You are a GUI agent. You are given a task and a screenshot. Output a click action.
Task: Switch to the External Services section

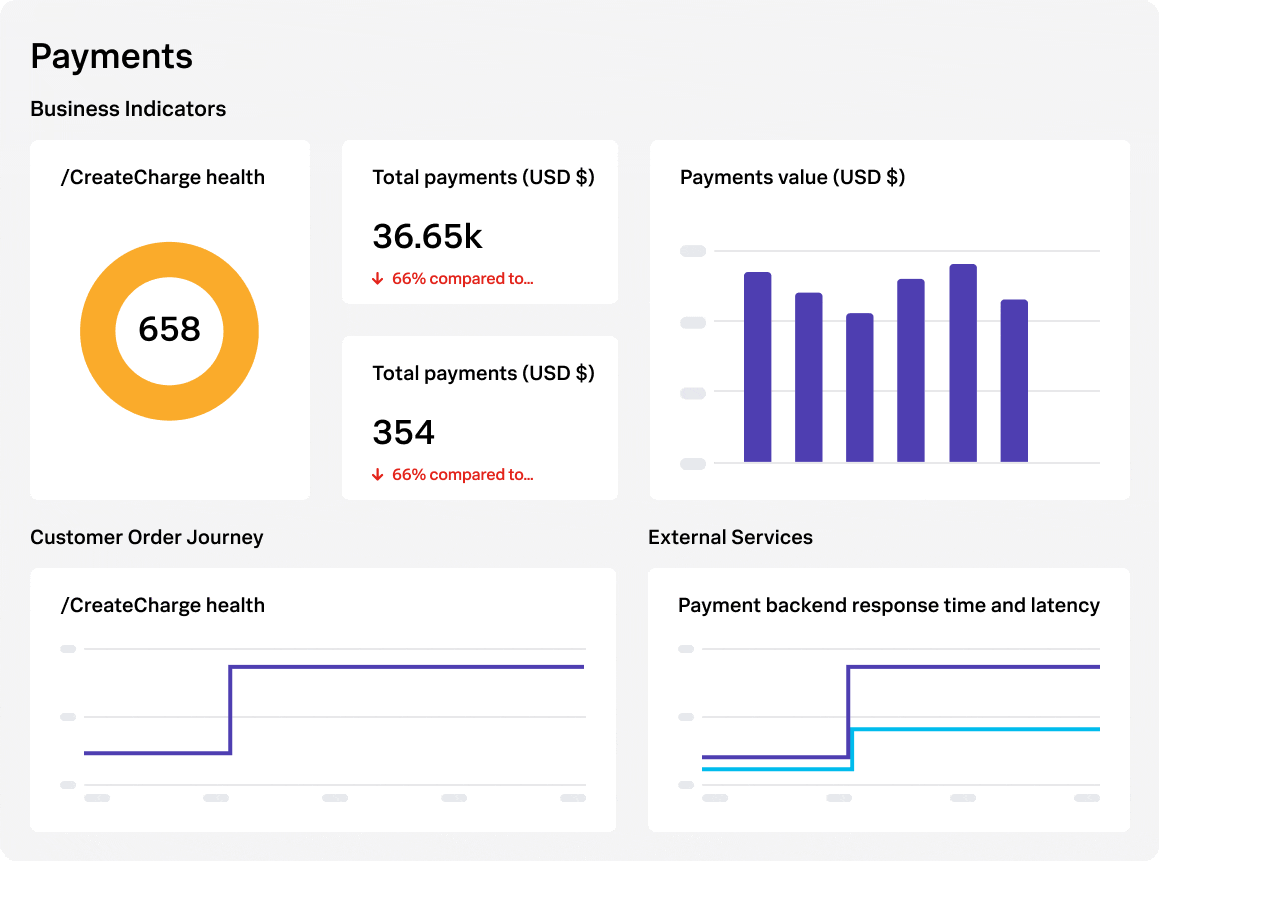point(730,537)
